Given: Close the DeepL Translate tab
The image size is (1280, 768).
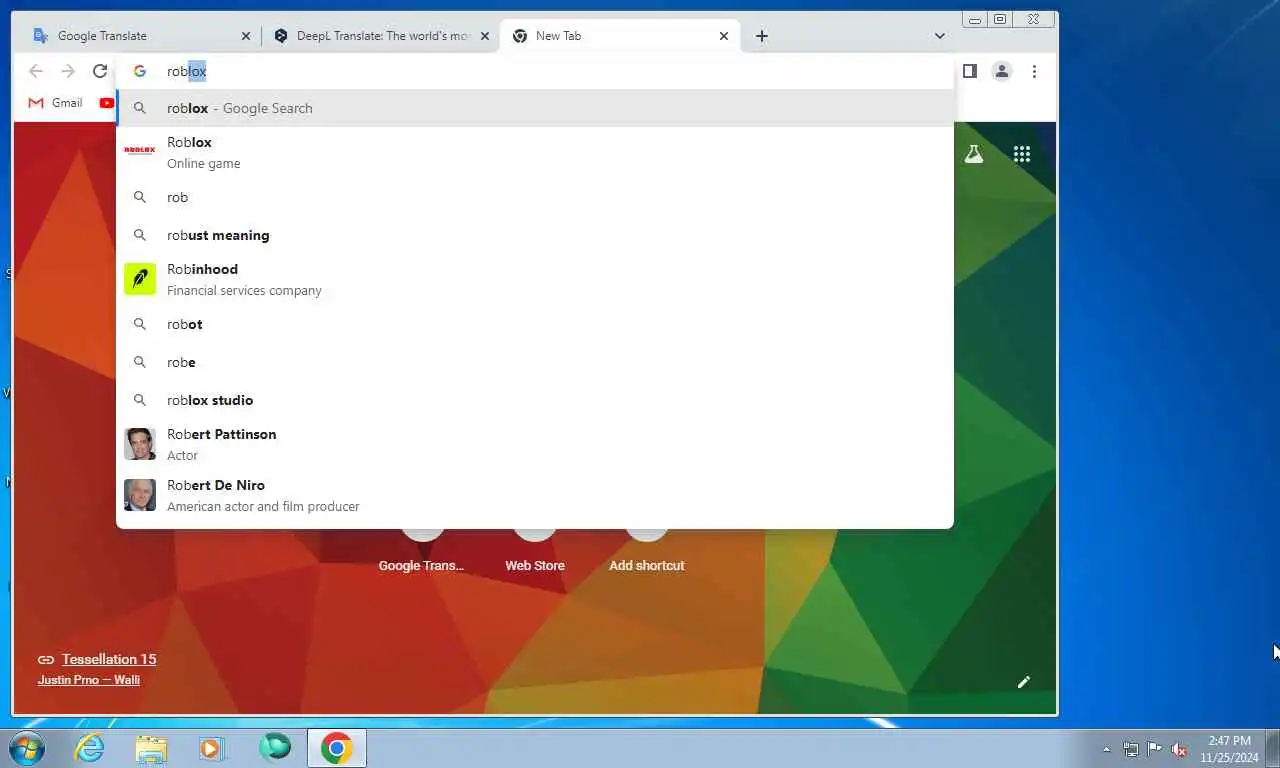Looking at the screenshot, I should pos(485,36).
